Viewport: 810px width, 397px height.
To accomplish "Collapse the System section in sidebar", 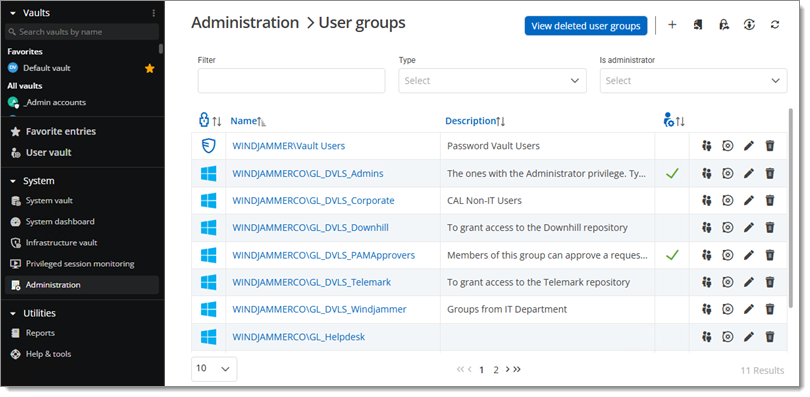I will (13, 181).
